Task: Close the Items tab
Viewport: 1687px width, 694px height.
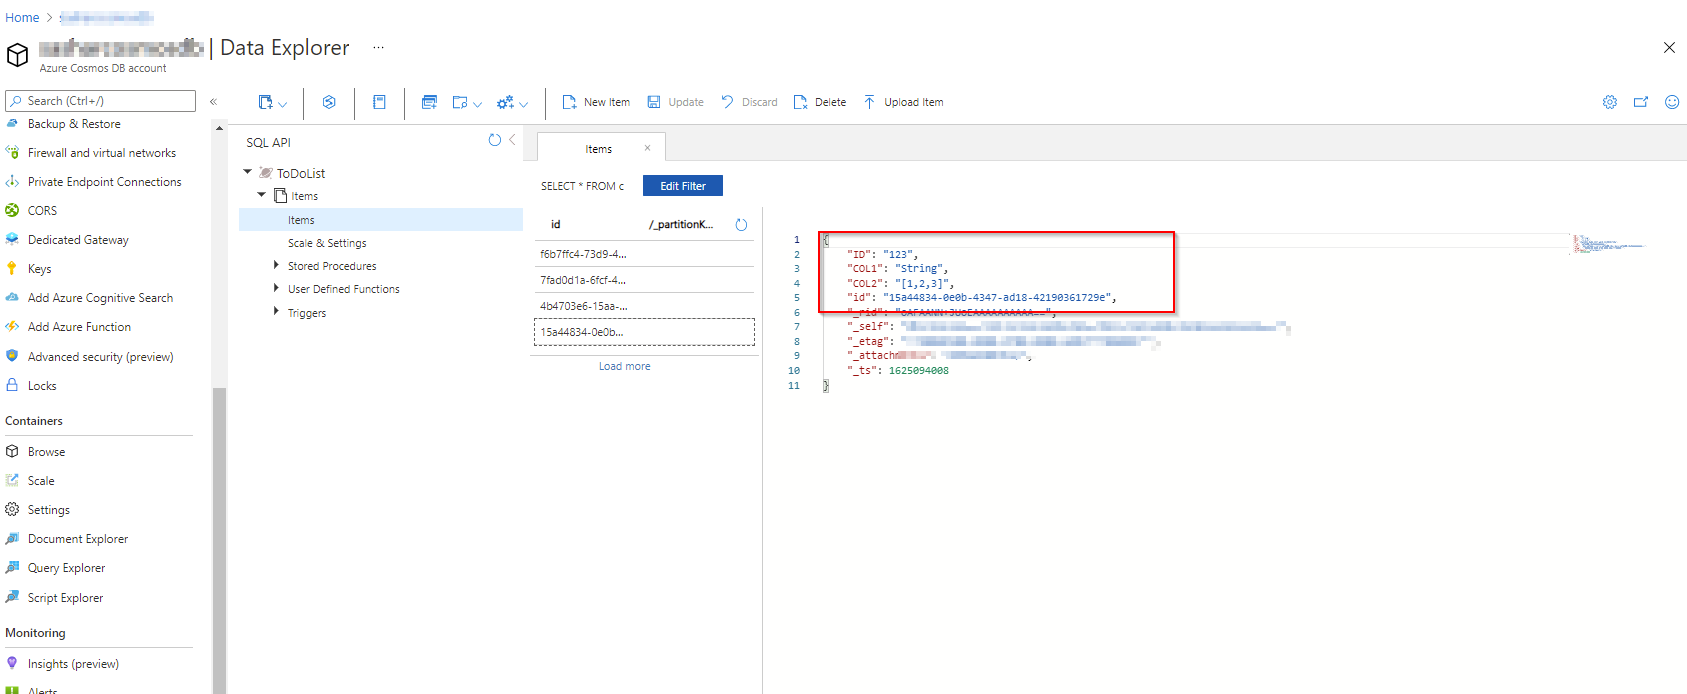Action: tap(647, 148)
